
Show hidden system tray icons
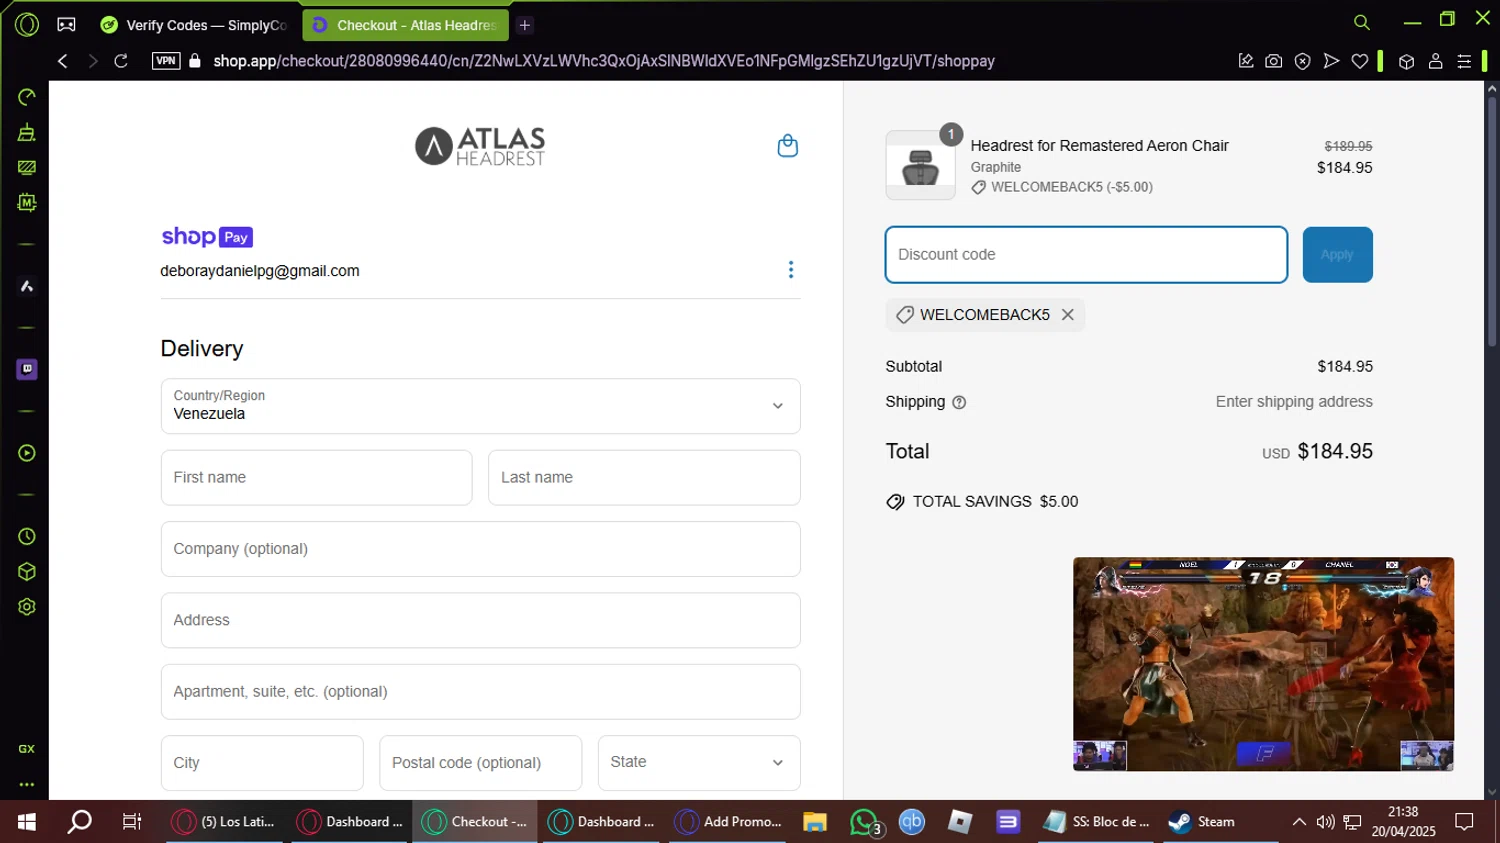click(x=1299, y=822)
